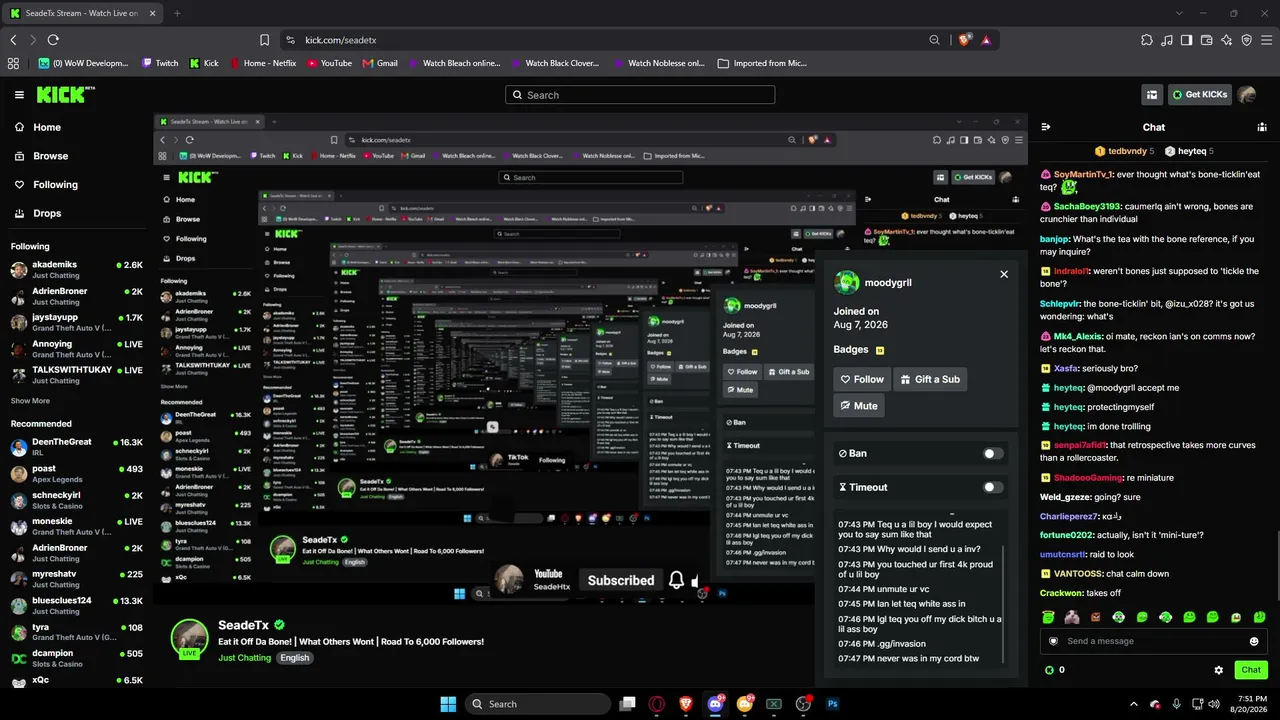The image size is (1280, 720).
Task: Open Kick sidebar hamburger menu
Action: click(x=19, y=95)
